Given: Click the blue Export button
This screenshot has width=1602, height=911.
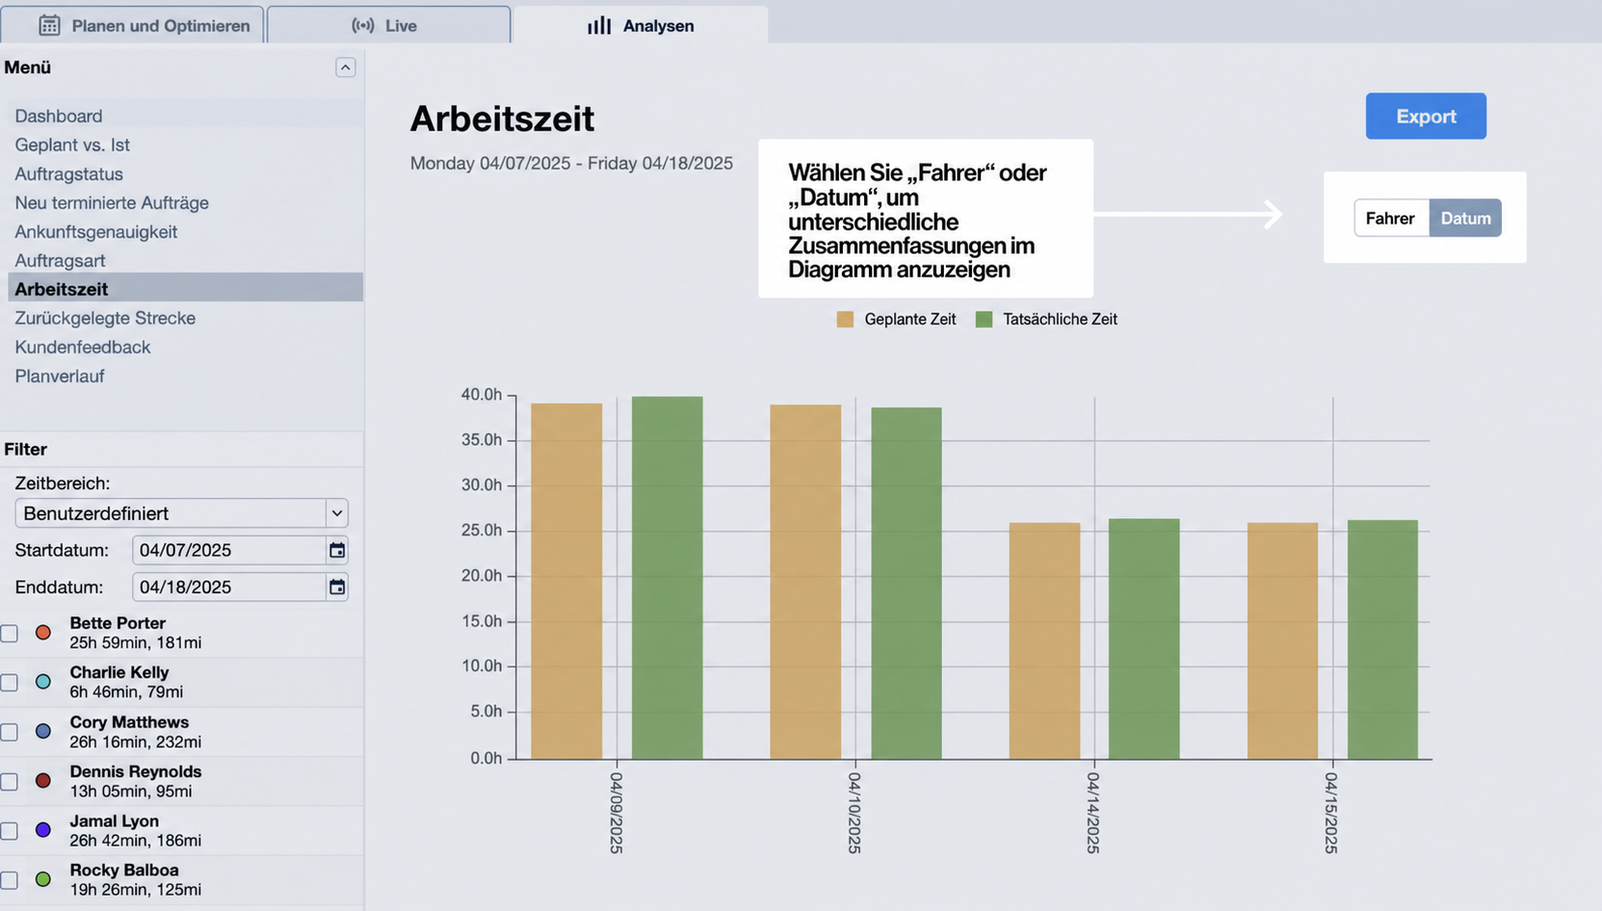Looking at the screenshot, I should point(1426,116).
